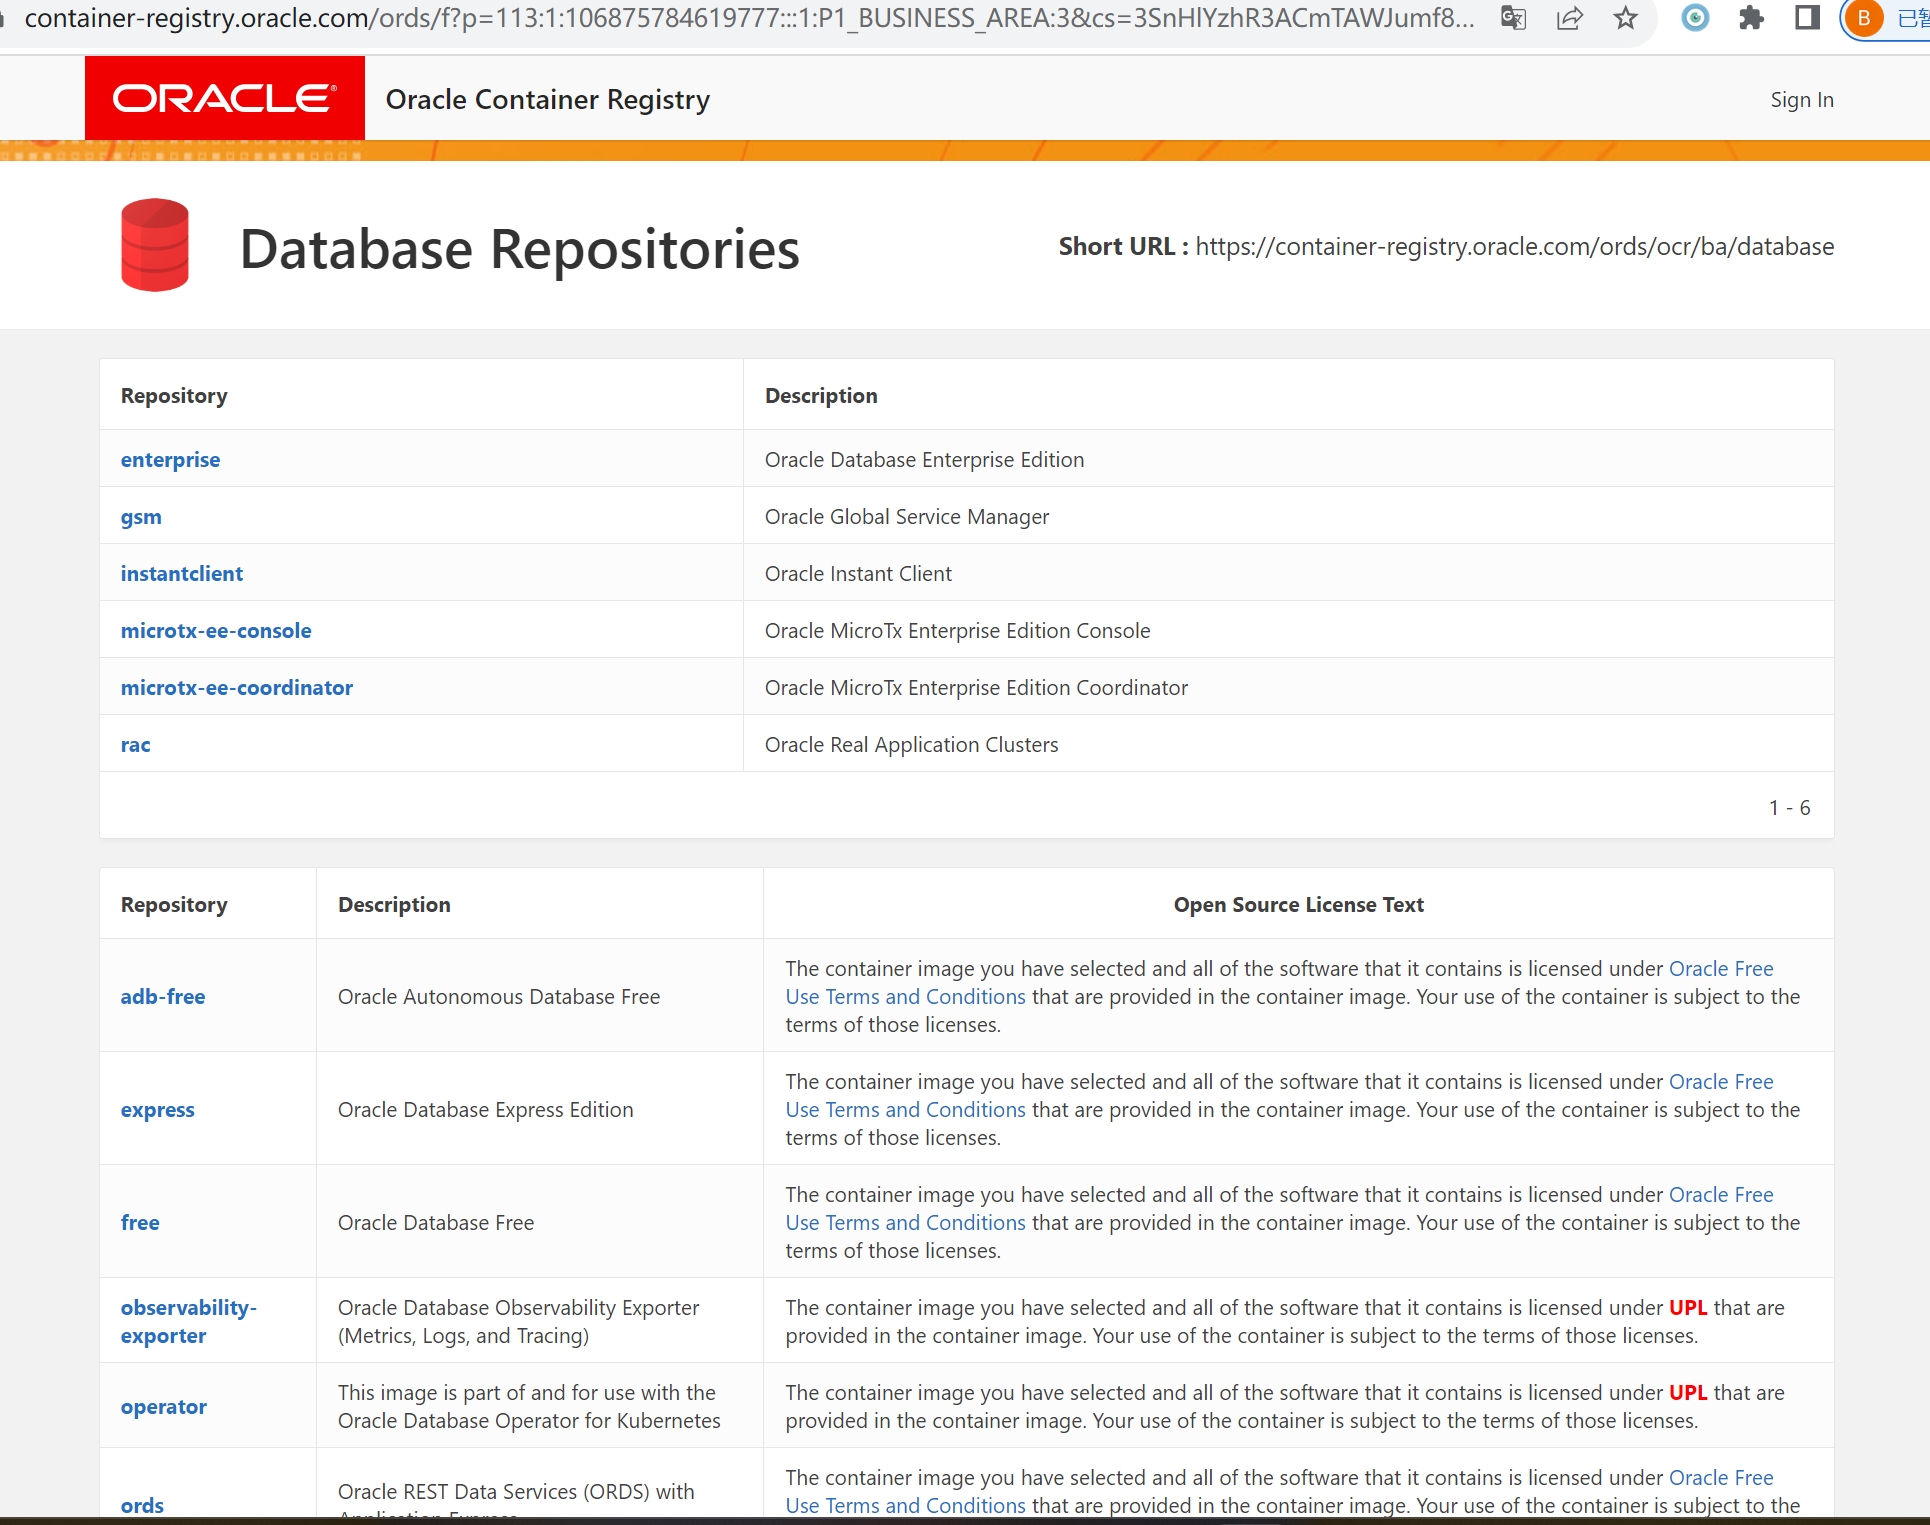Screen dimensions: 1930x1525
Task: Open the eye-shaped extension icon
Action: tap(1694, 19)
